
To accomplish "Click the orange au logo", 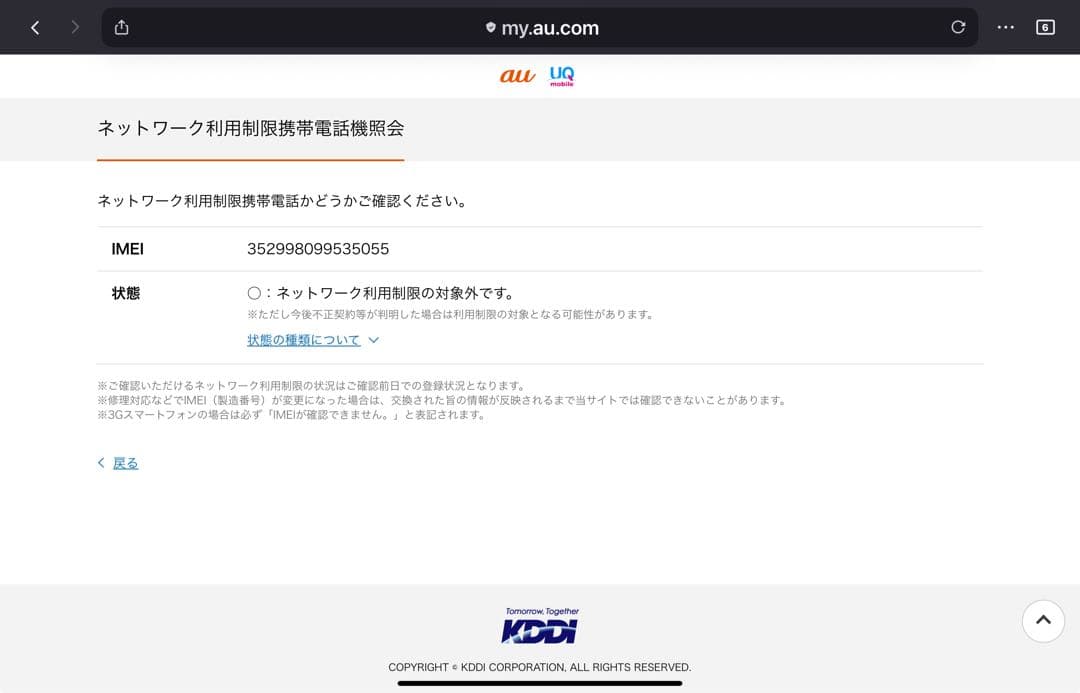I will point(517,76).
